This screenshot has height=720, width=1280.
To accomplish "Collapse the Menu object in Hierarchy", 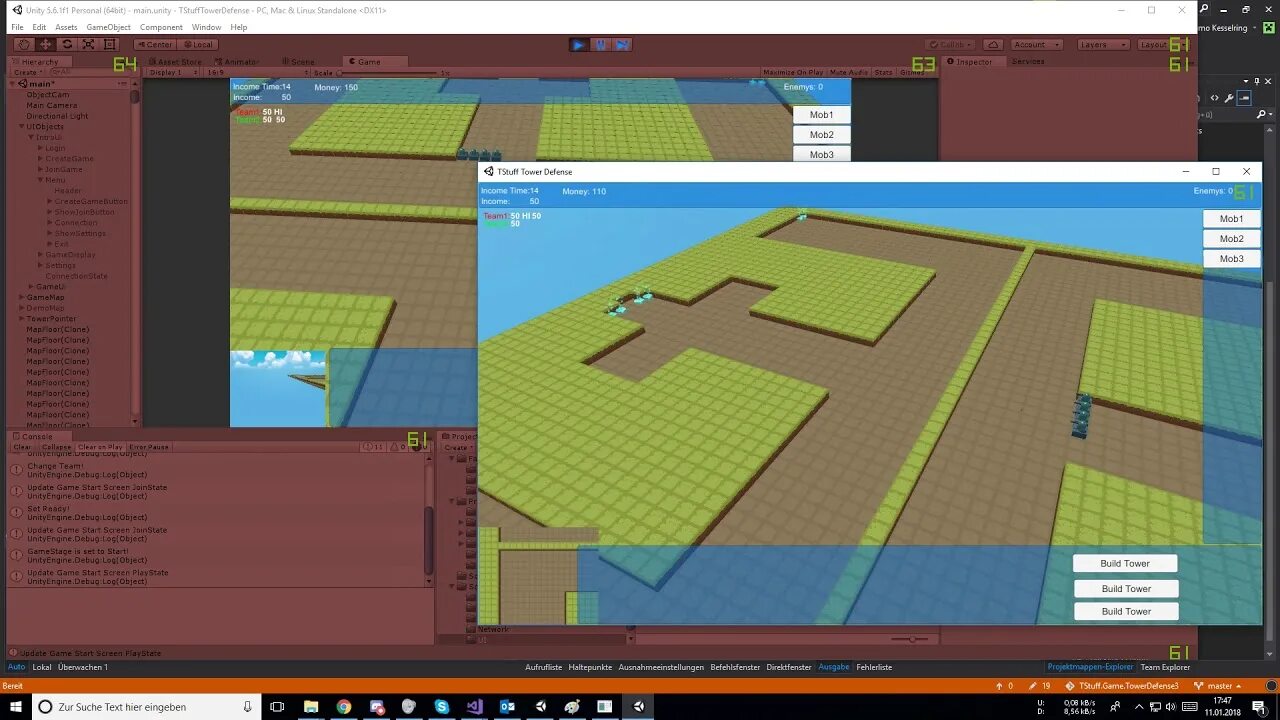I will 40,180.
